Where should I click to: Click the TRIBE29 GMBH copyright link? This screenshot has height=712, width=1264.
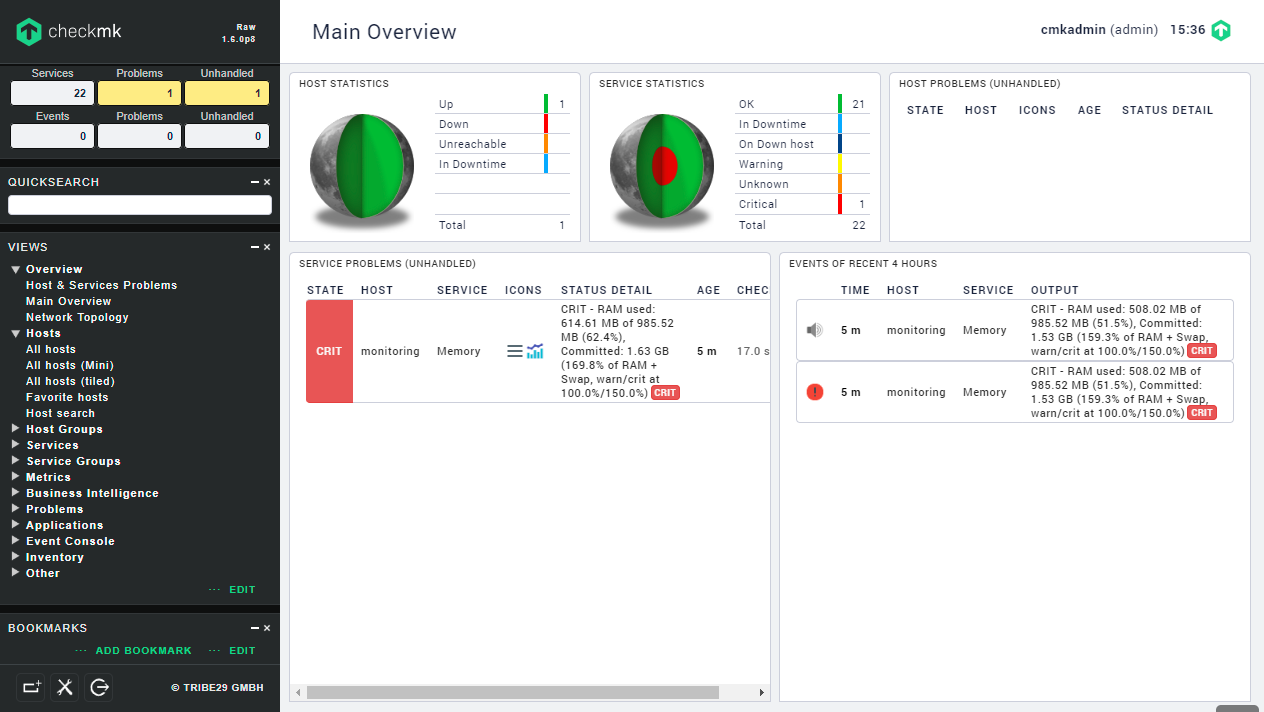point(217,688)
